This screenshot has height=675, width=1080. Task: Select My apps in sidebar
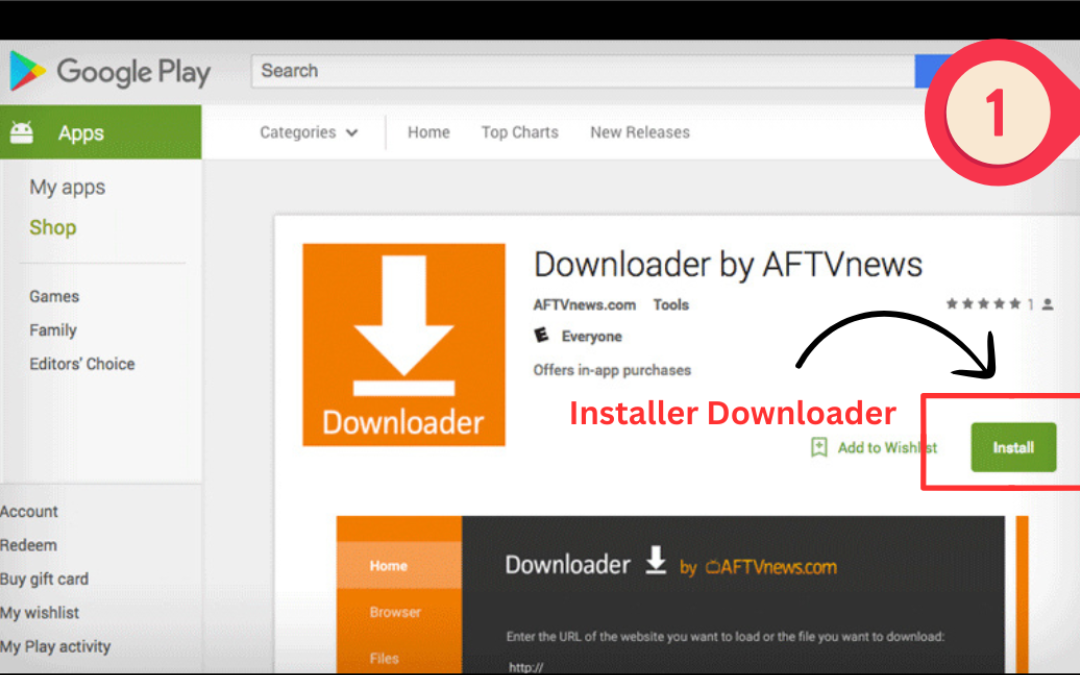pyautogui.click(x=67, y=187)
